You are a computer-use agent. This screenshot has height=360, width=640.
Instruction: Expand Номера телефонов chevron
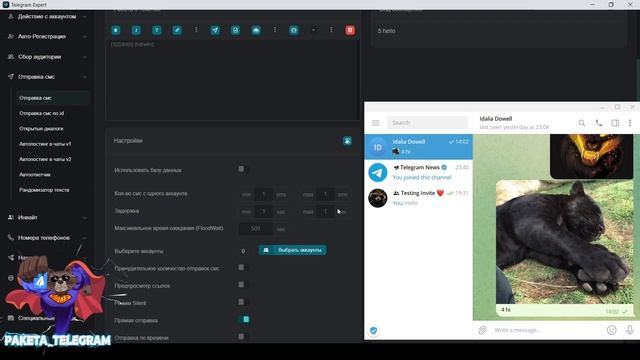pos(84,238)
